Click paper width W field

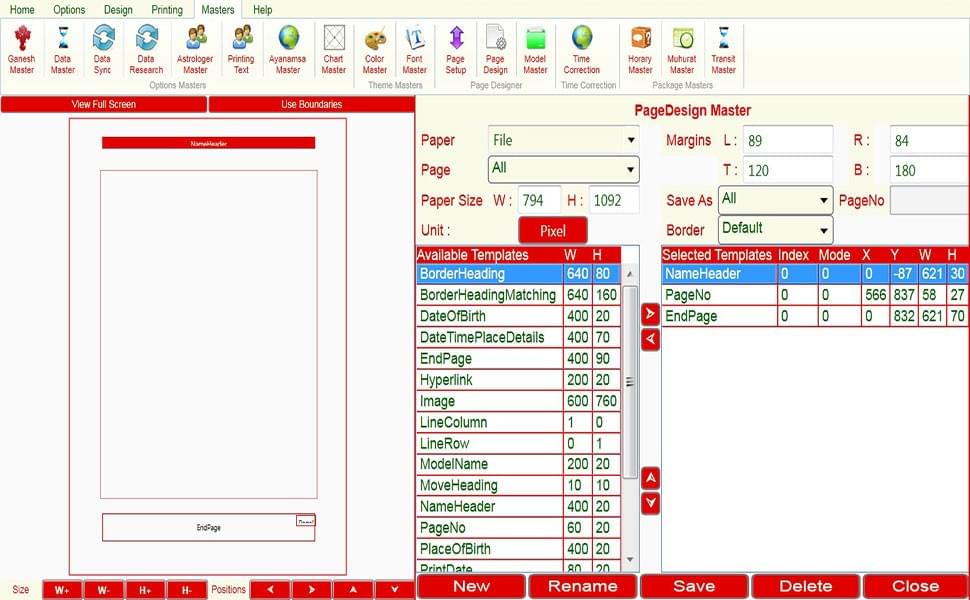539,200
